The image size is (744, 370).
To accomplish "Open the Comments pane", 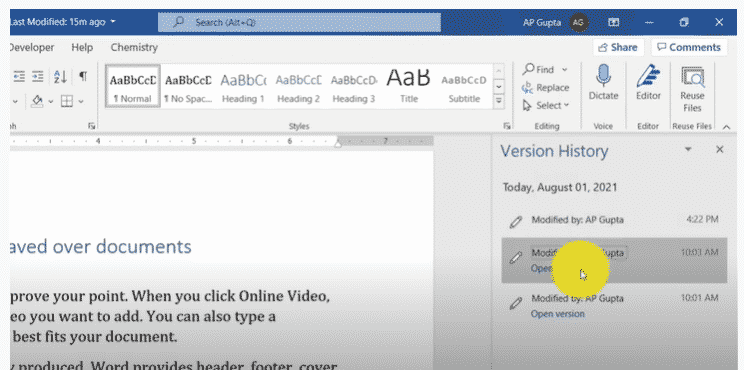I will pyautogui.click(x=689, y=47).
